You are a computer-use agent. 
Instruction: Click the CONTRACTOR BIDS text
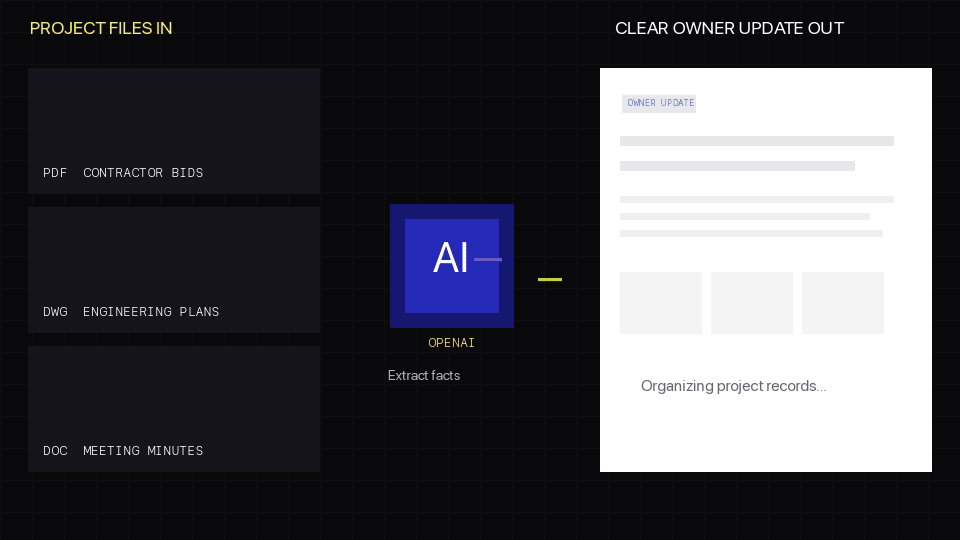point(143,173)
